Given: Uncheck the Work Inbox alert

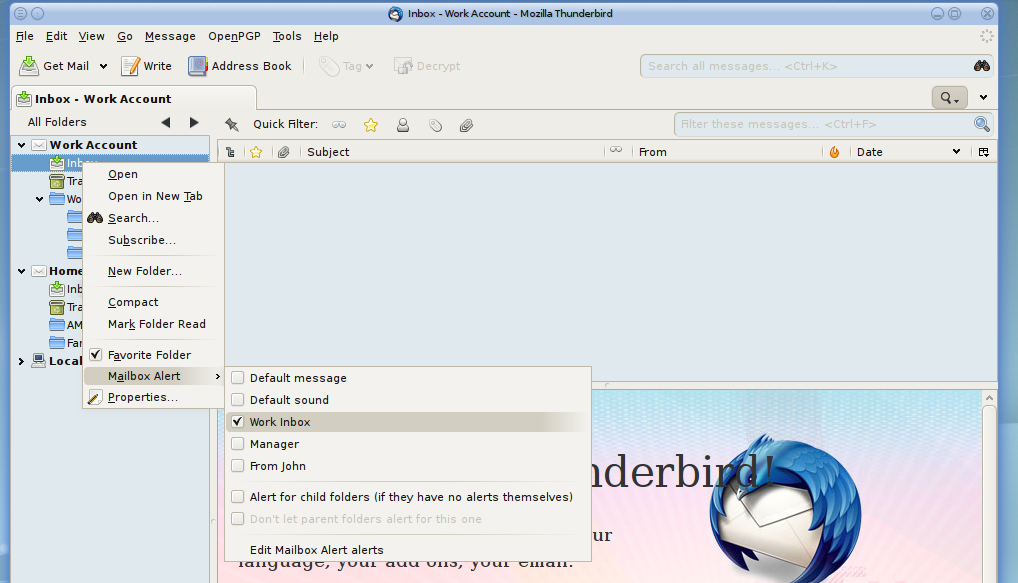Looking at the screenshot, I should [x=238, y=422].
